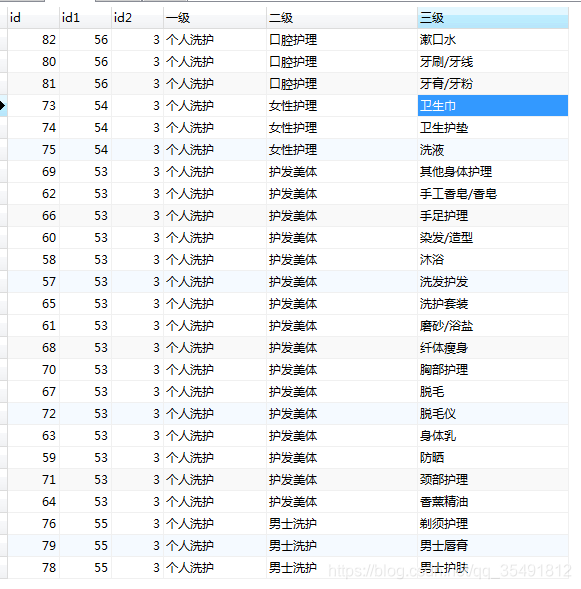Viewport: 581px width, 589px height.
Task: Click 女性护理 in the row with id 74
Action: 342,128
